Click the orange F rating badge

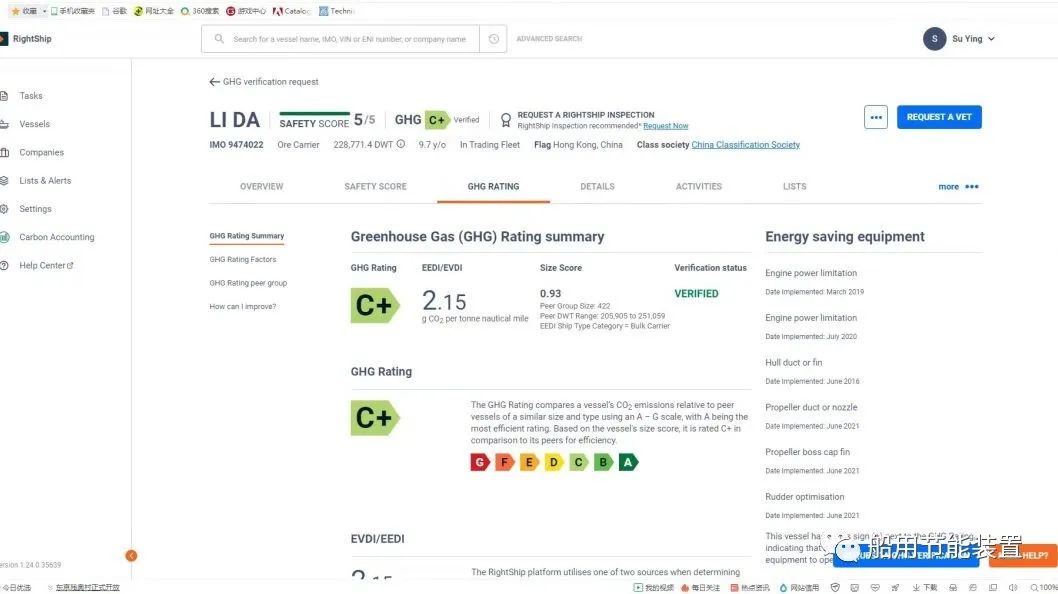point(505,462)
